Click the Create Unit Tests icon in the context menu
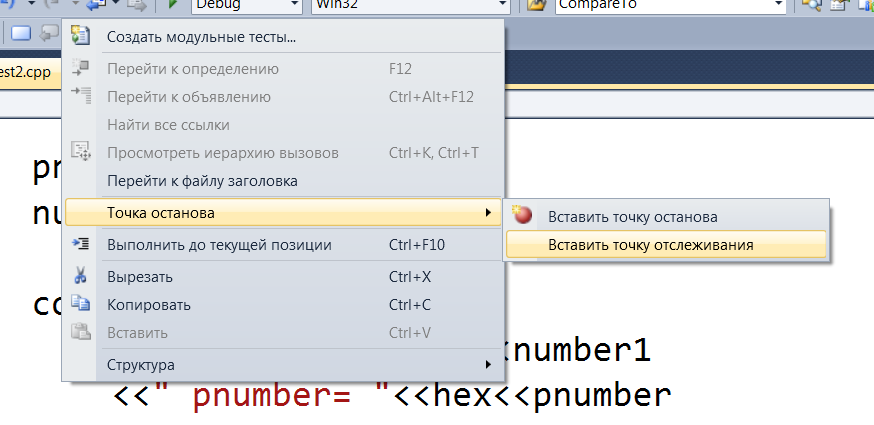The width and height of the screenshot is (874, 425). pos(80,36)
